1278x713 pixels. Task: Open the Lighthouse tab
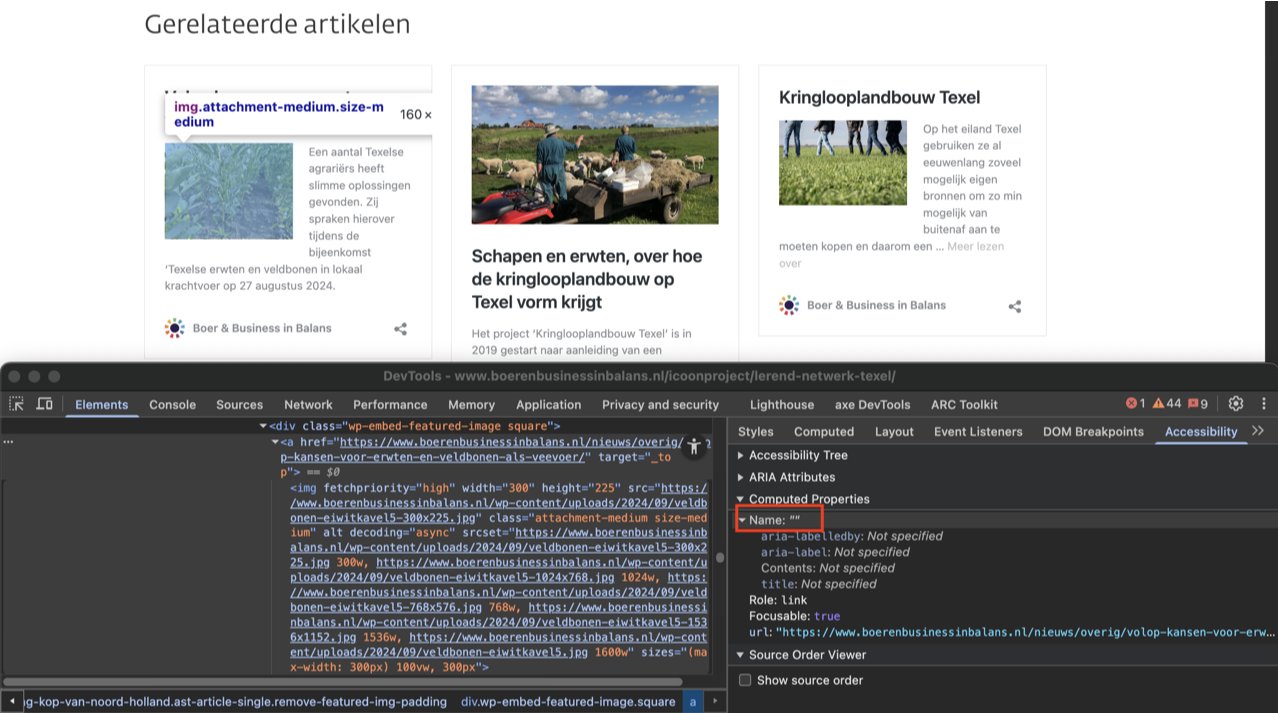(782, 405)
